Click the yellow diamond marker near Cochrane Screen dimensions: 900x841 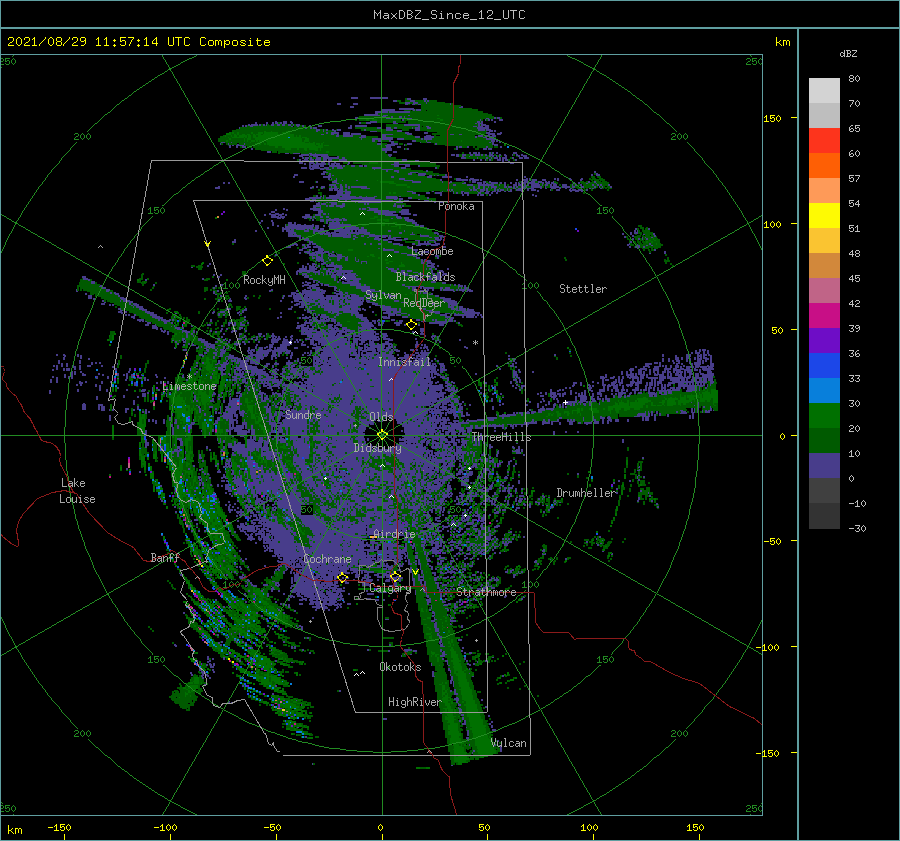tap(342, 577)
